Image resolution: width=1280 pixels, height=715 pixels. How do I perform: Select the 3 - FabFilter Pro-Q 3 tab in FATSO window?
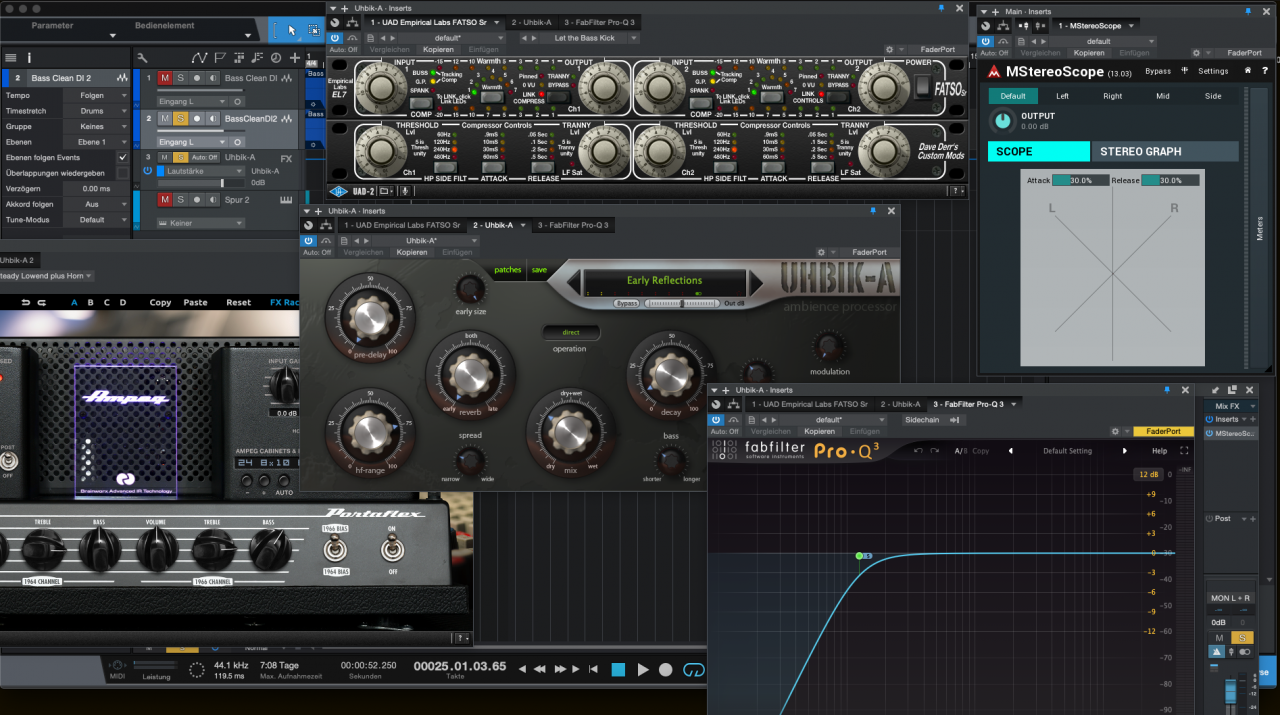(x=600, y=22)
